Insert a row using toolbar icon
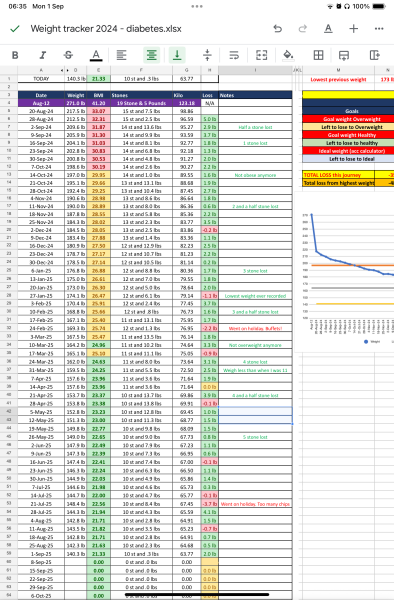 point(344,55)
